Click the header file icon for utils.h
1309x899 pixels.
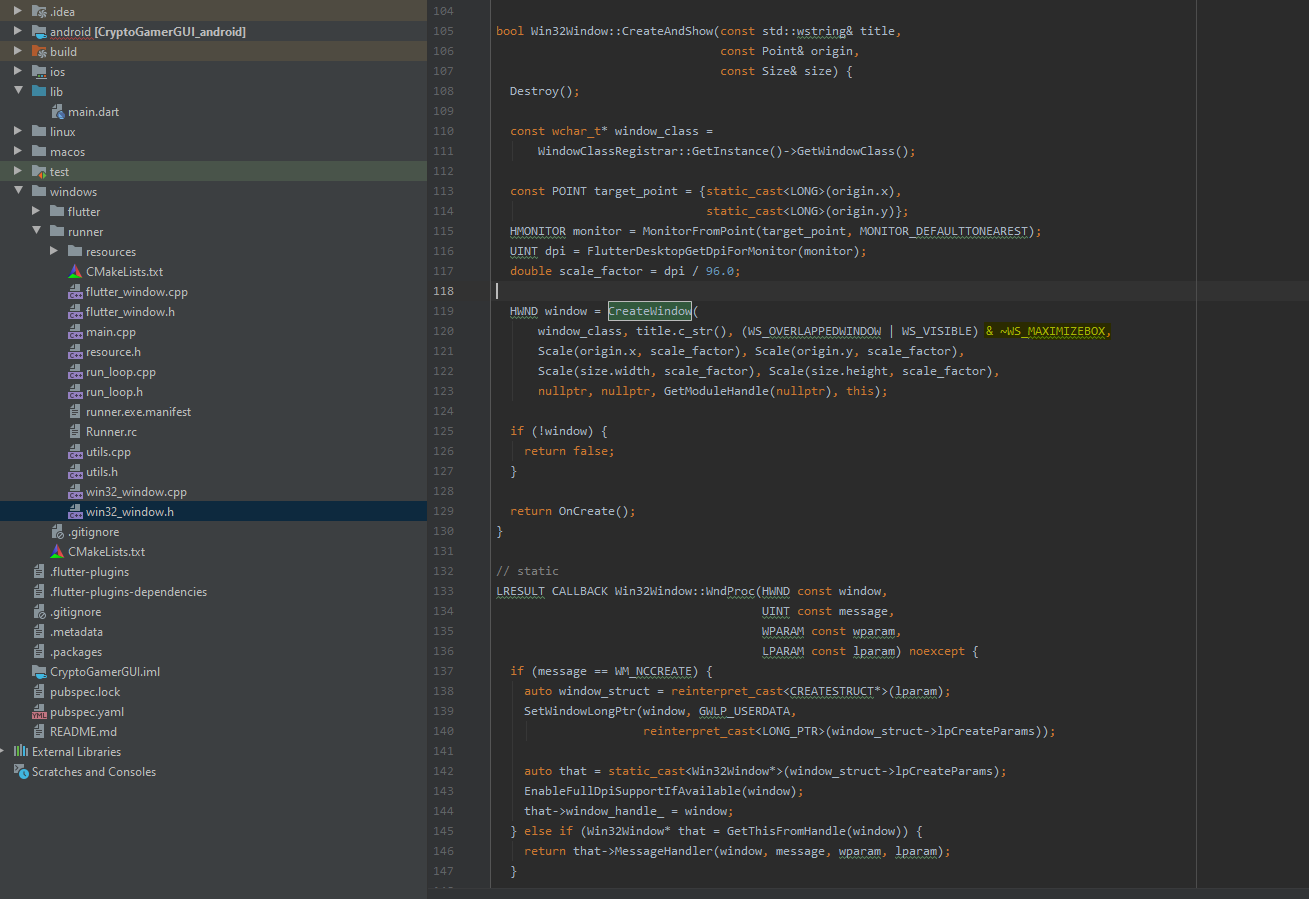[x=74, y=471]
